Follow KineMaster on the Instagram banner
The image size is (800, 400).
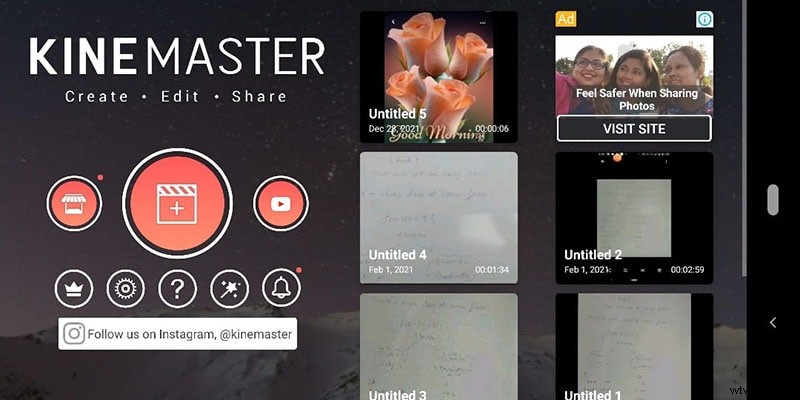pos(178,334)
